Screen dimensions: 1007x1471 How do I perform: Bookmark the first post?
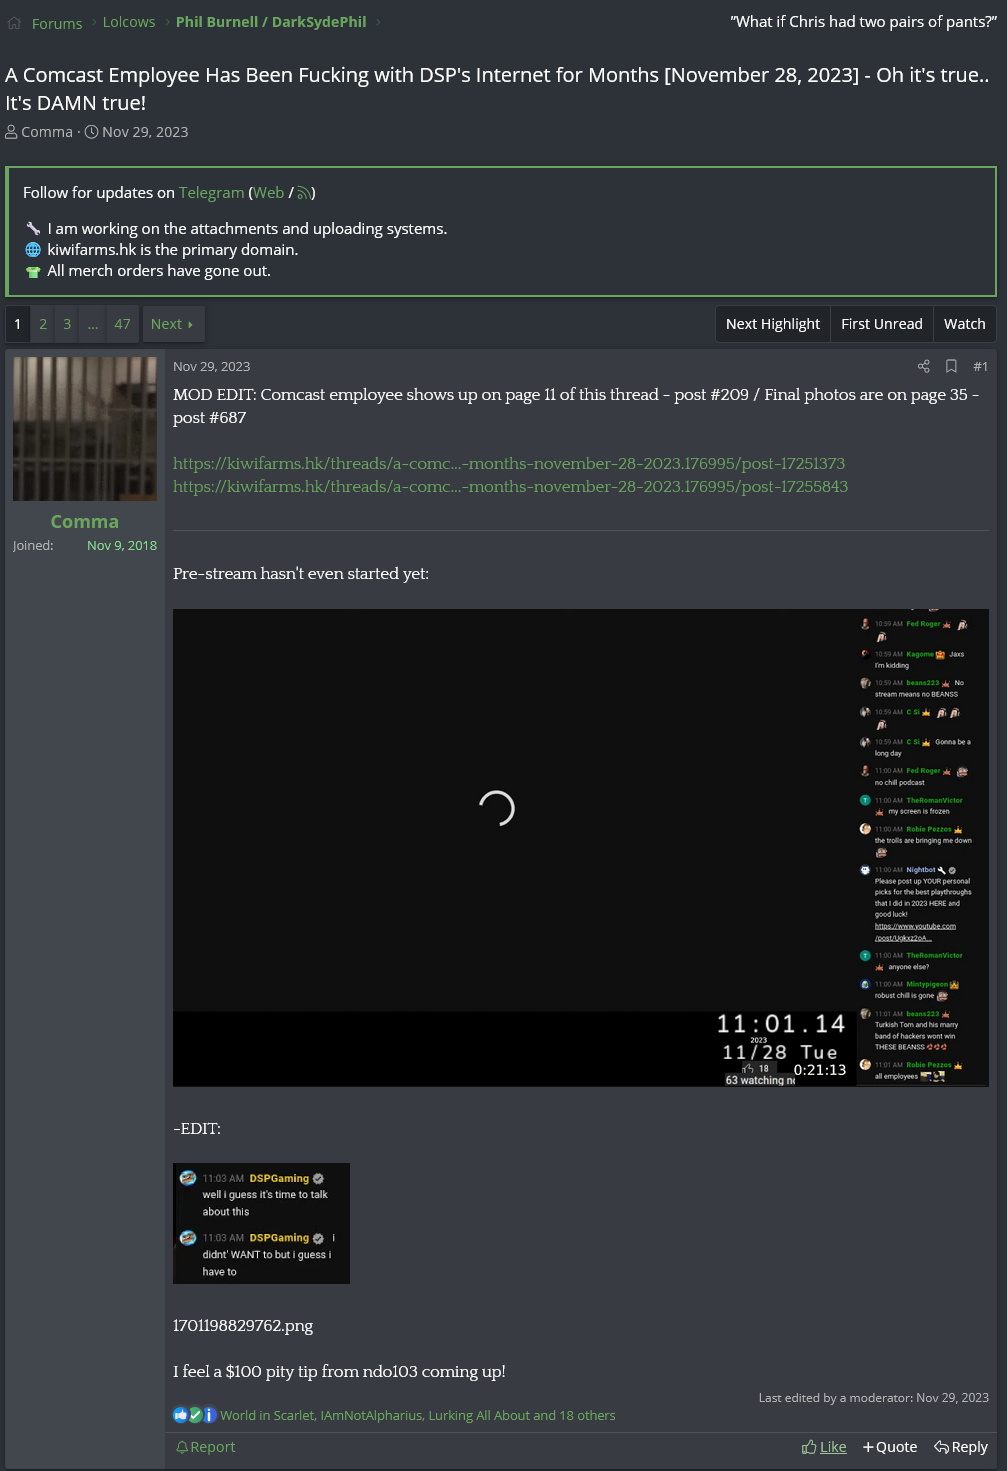(951, 367)
